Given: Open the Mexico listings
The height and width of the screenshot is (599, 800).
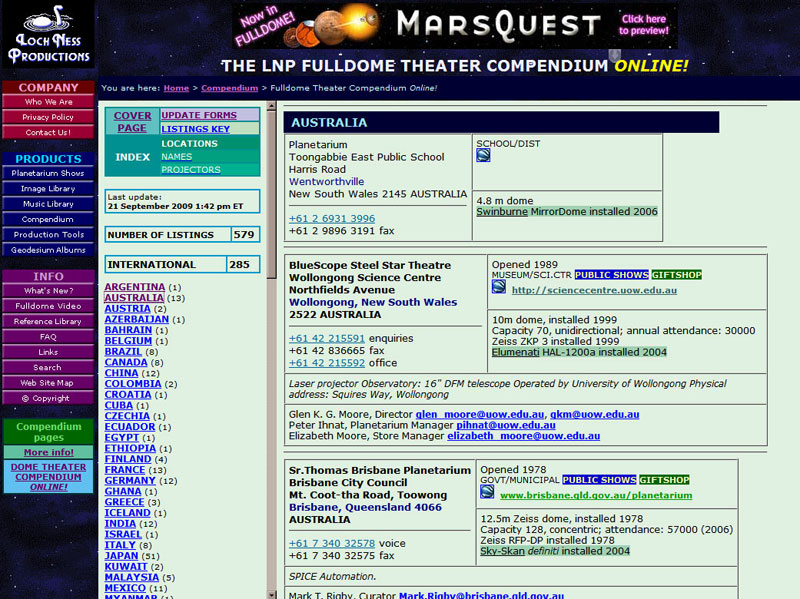Looking at the screenshot, I should [x=125, y=587].
